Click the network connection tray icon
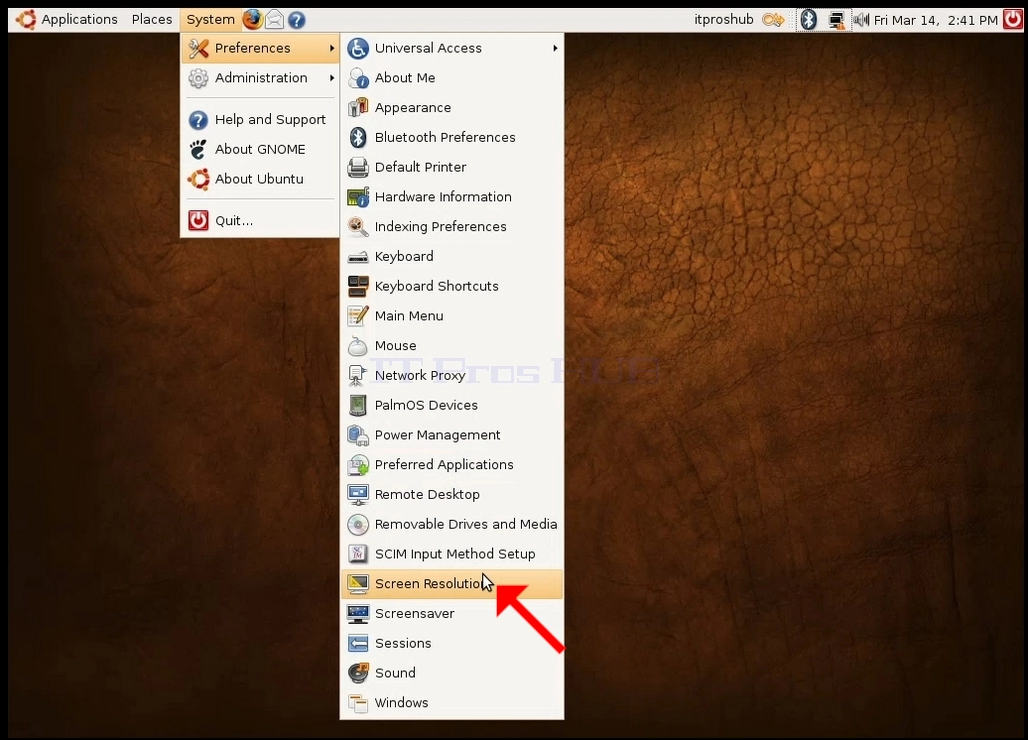 837,20
